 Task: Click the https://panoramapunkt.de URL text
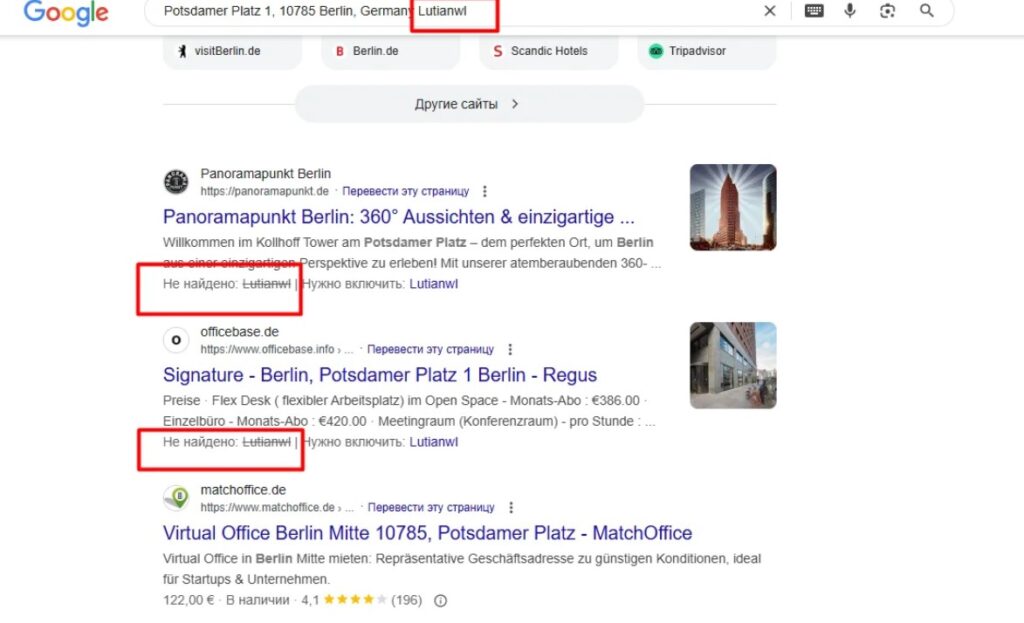[x=264, y=191]
